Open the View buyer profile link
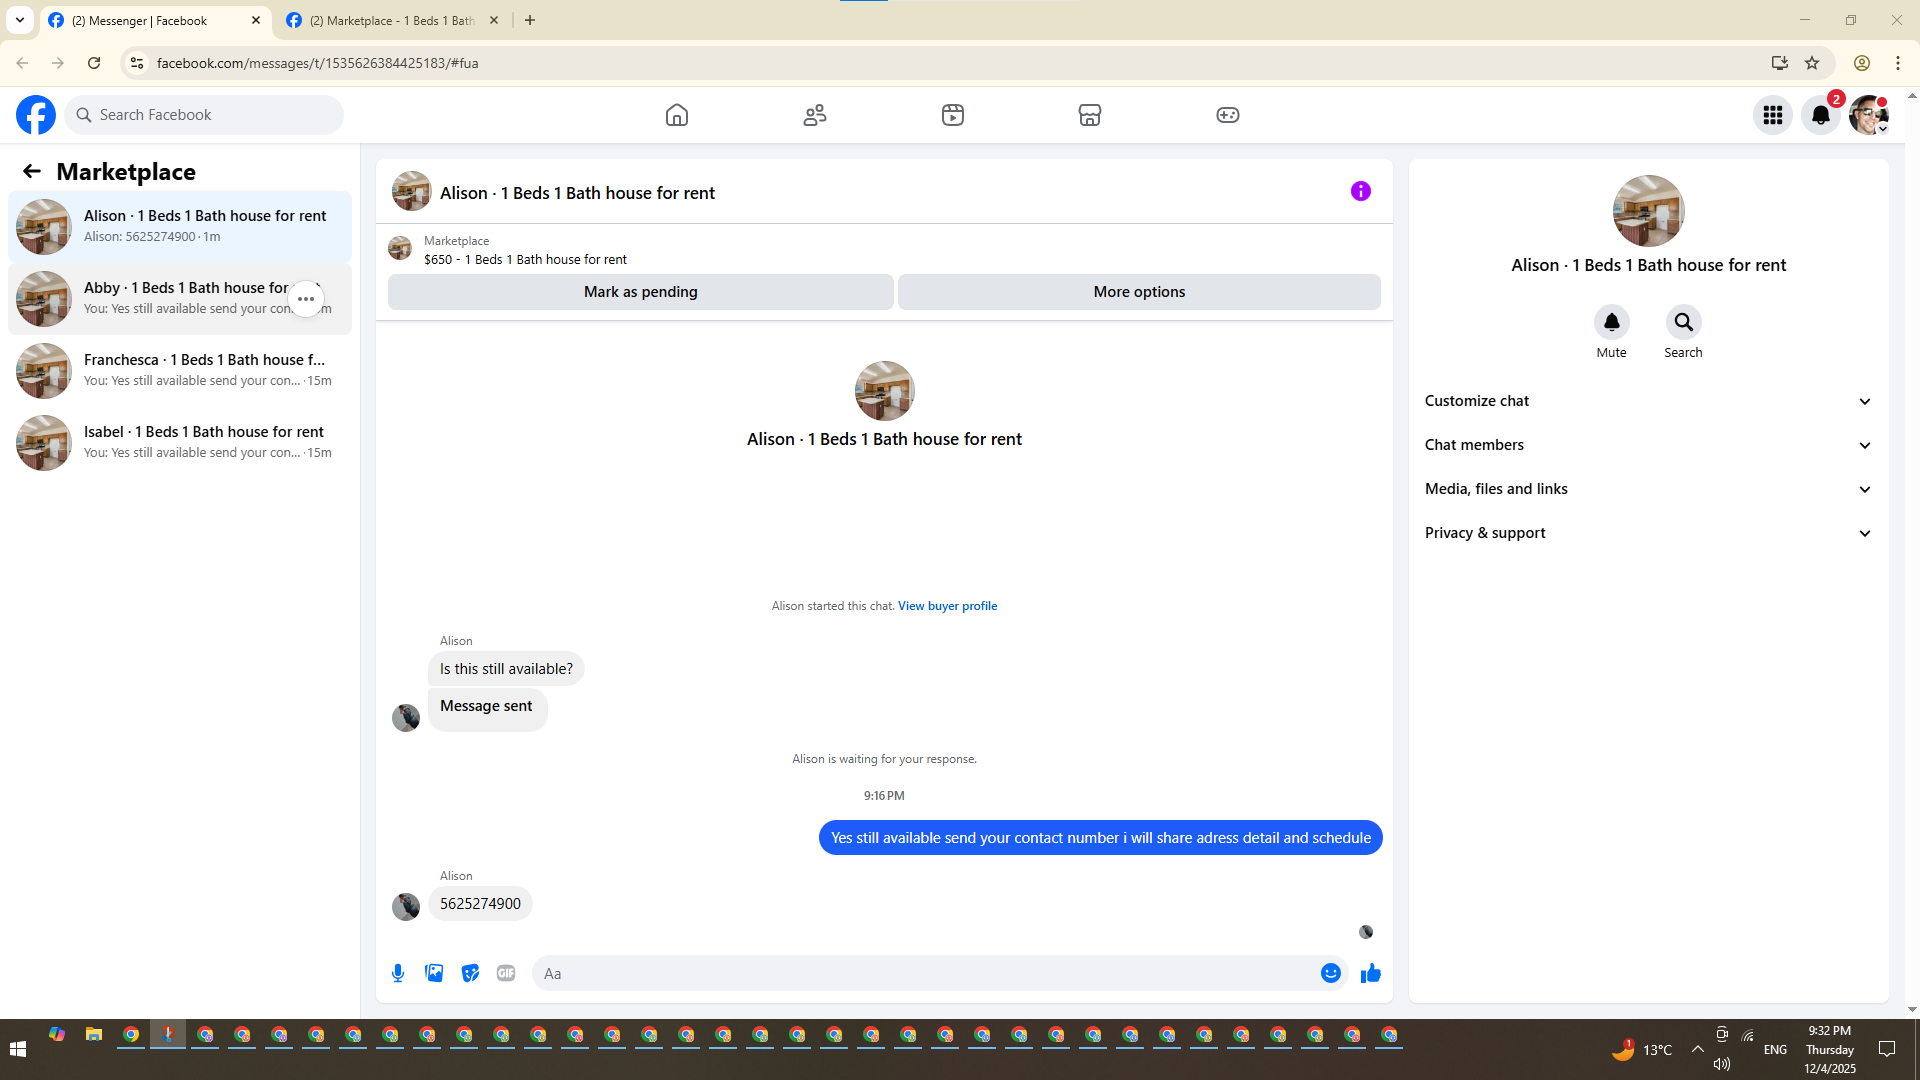 tap(947, 606)
